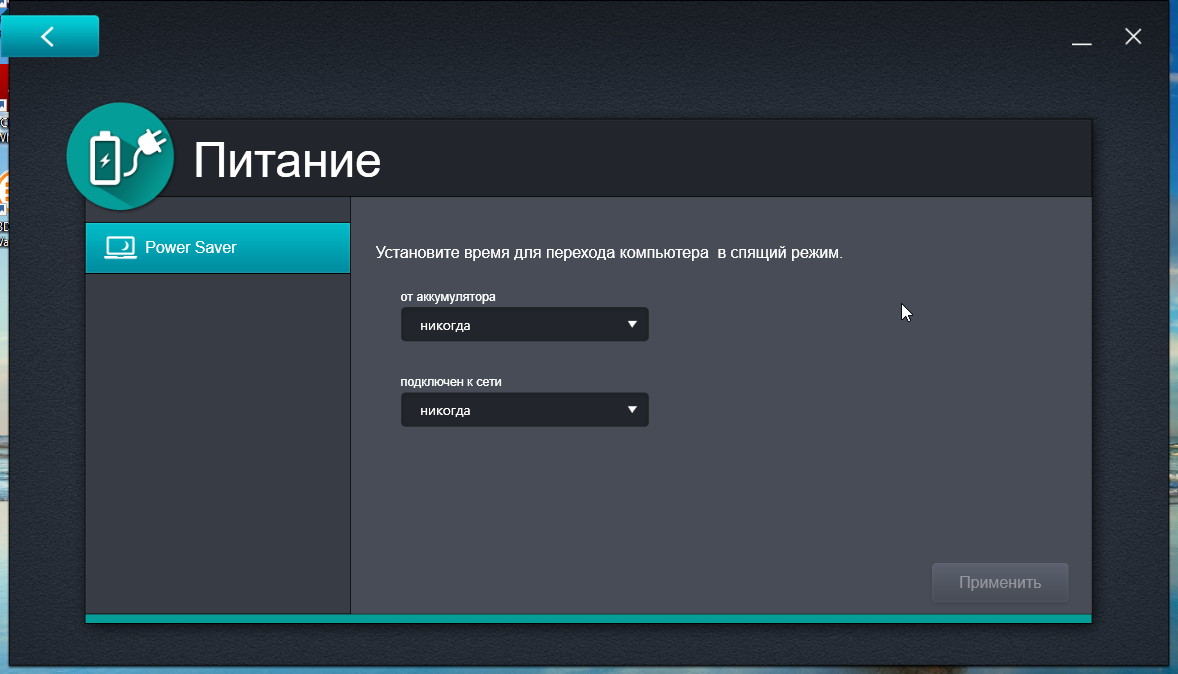Screen dimensions: 1178x674
Task: Click the back arrow button
Action: pos(48,36)
